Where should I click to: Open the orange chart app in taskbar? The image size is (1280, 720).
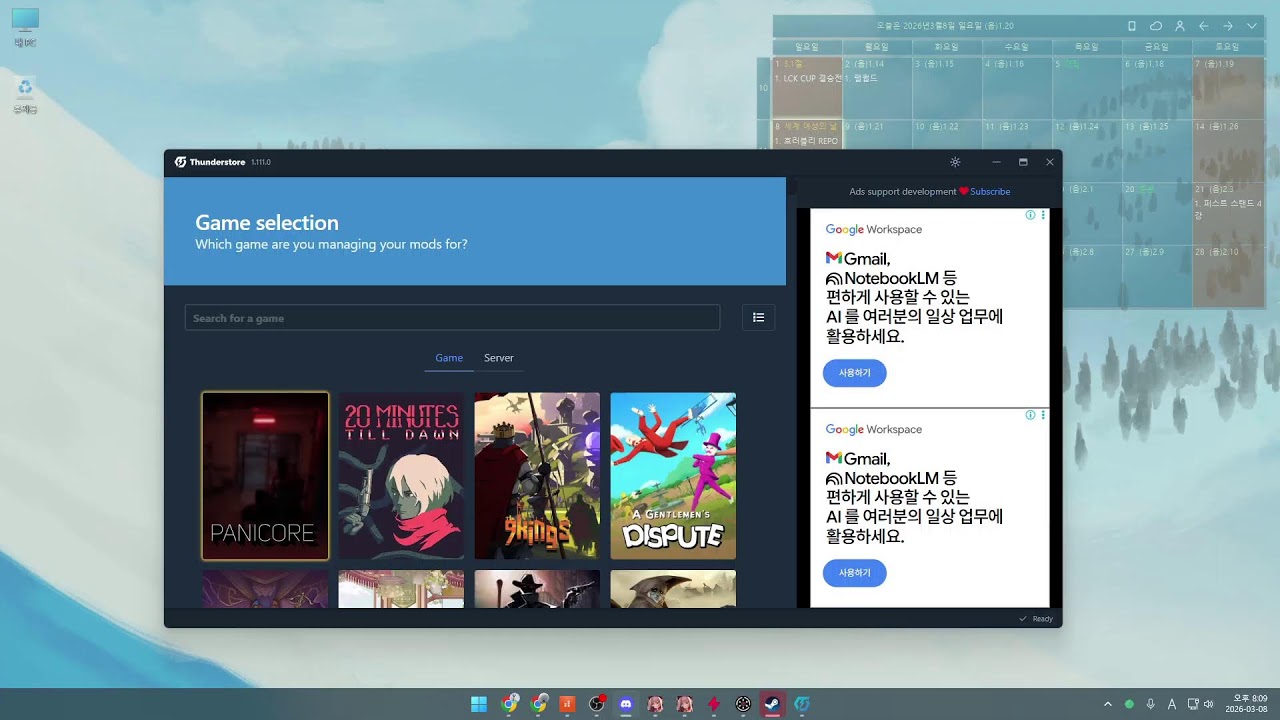coord(567,704)
